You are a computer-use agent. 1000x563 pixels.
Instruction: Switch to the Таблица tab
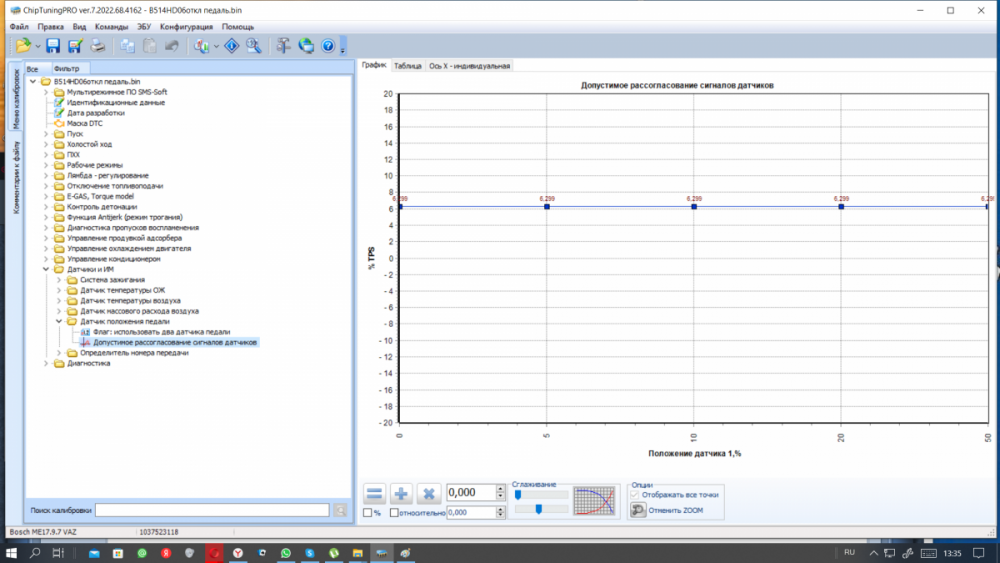(x=407, y=66)
